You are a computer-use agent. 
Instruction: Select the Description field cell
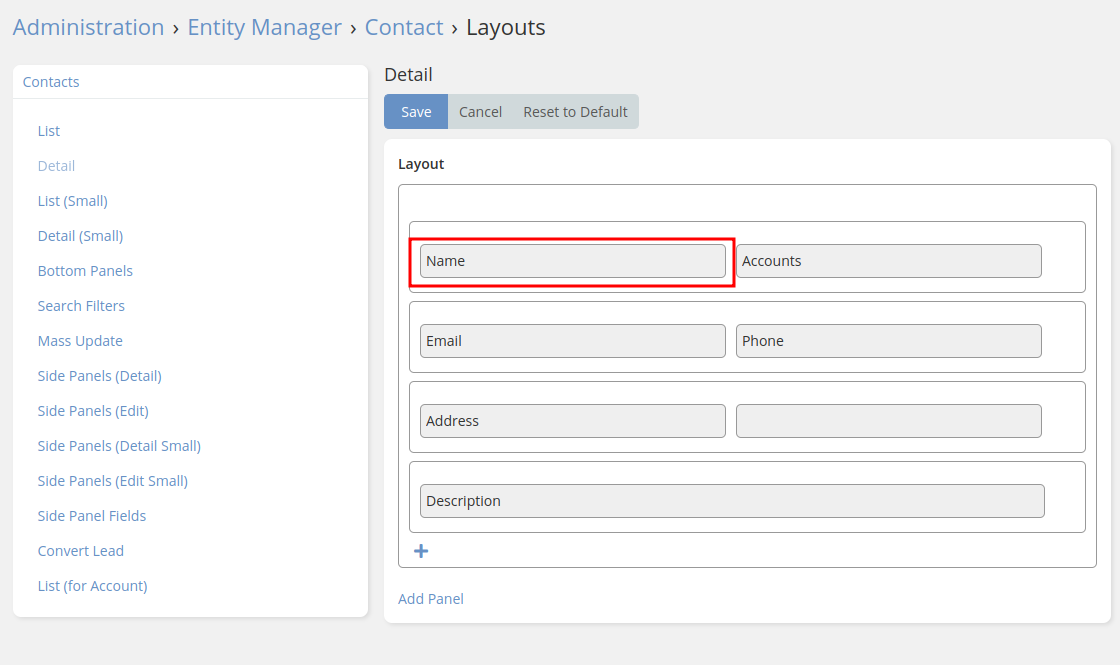732,501
